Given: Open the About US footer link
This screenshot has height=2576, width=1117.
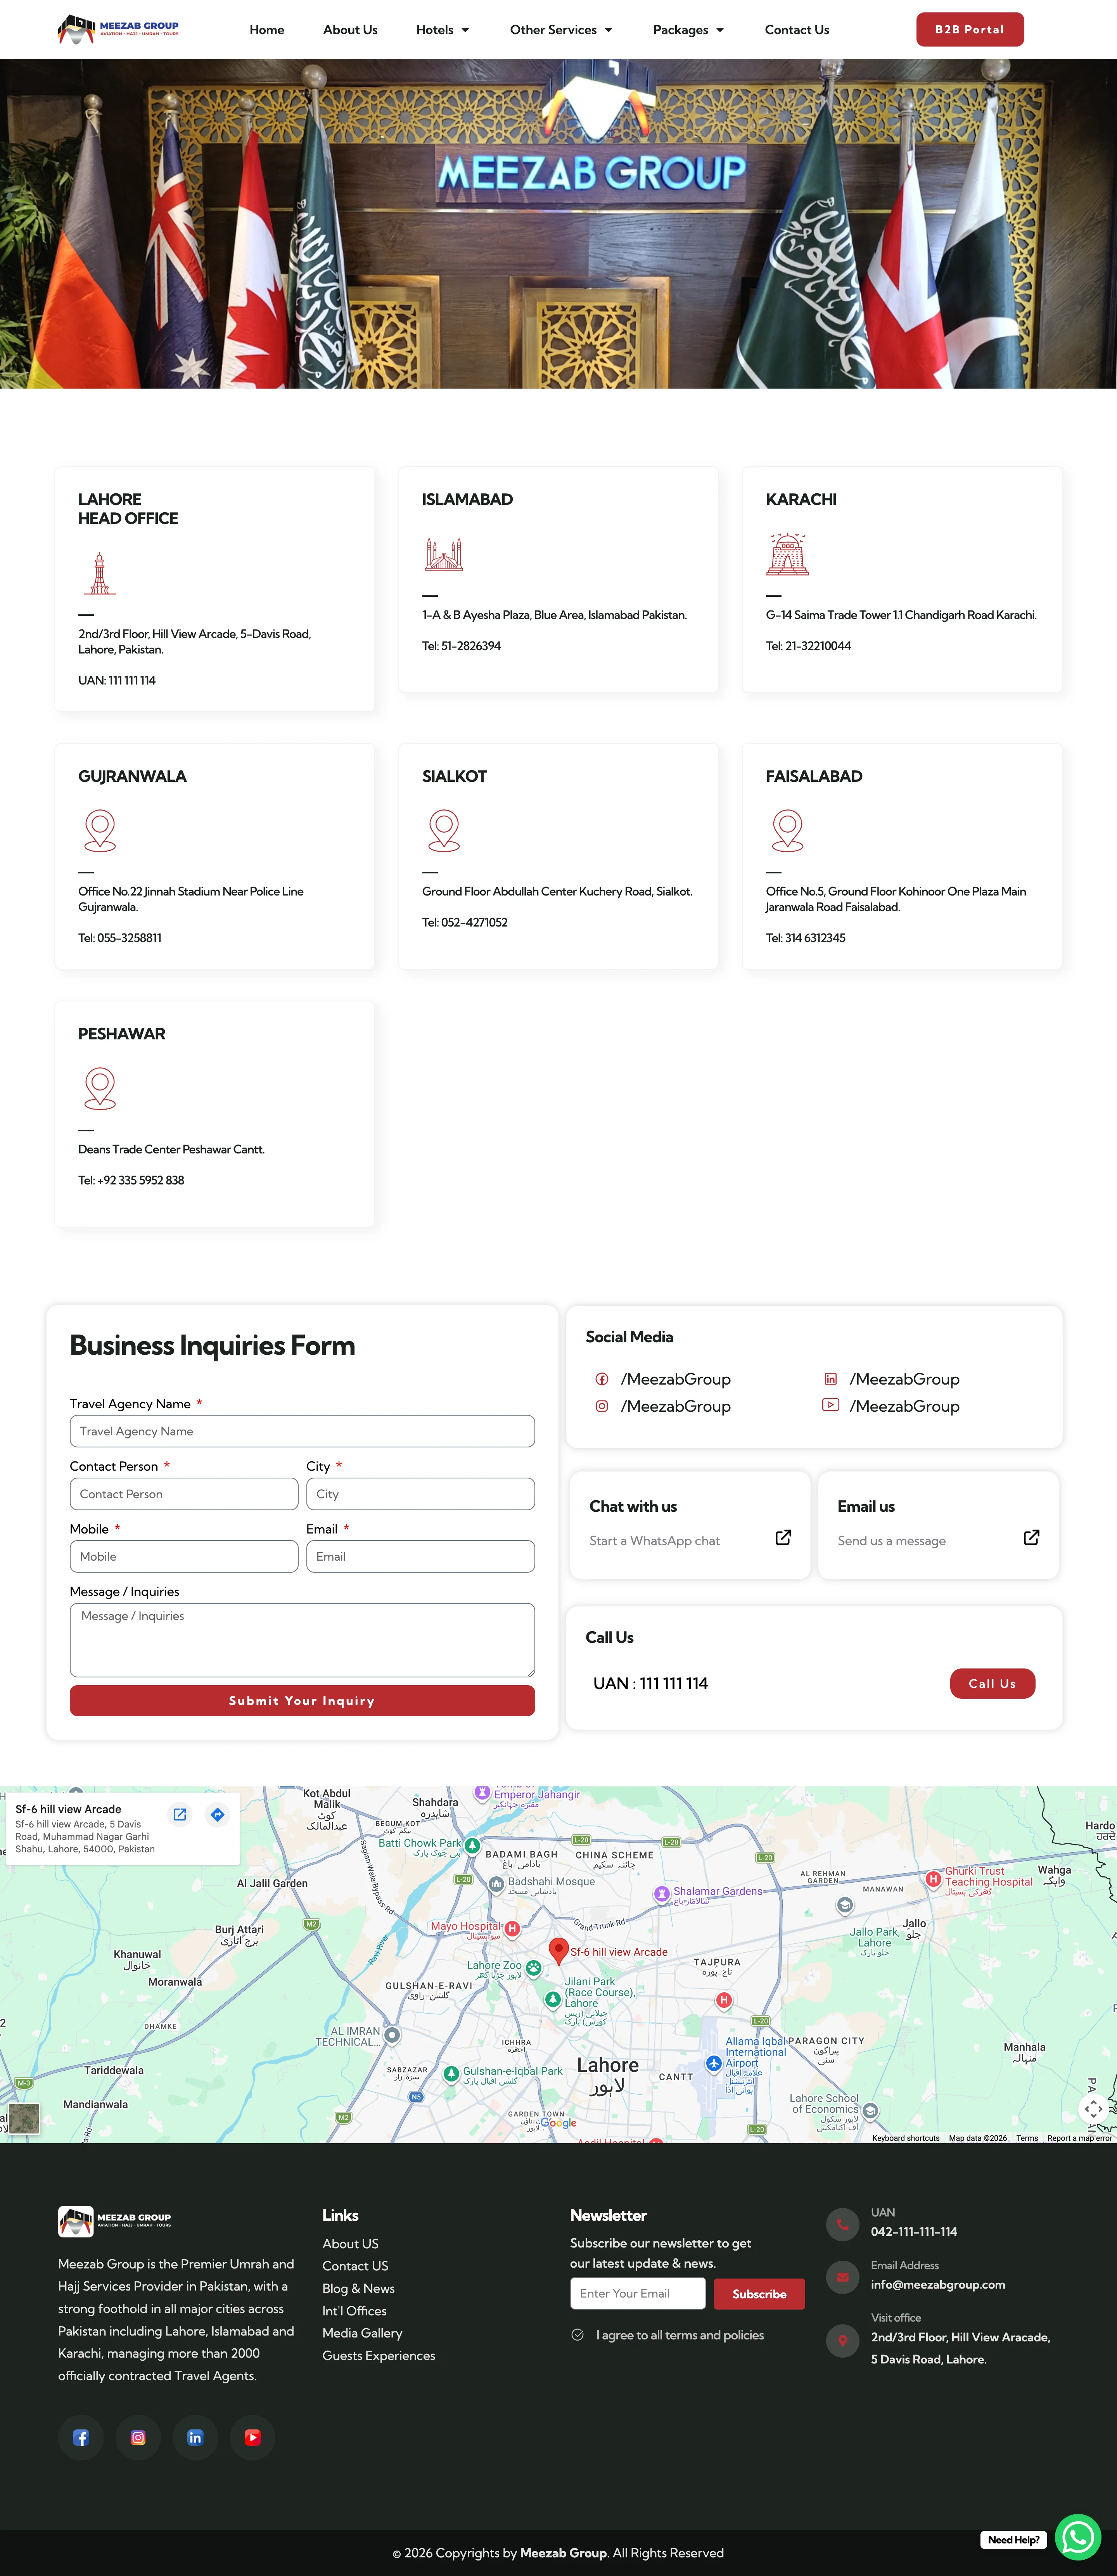Looking at the screenshot, I should [350, 2244].
